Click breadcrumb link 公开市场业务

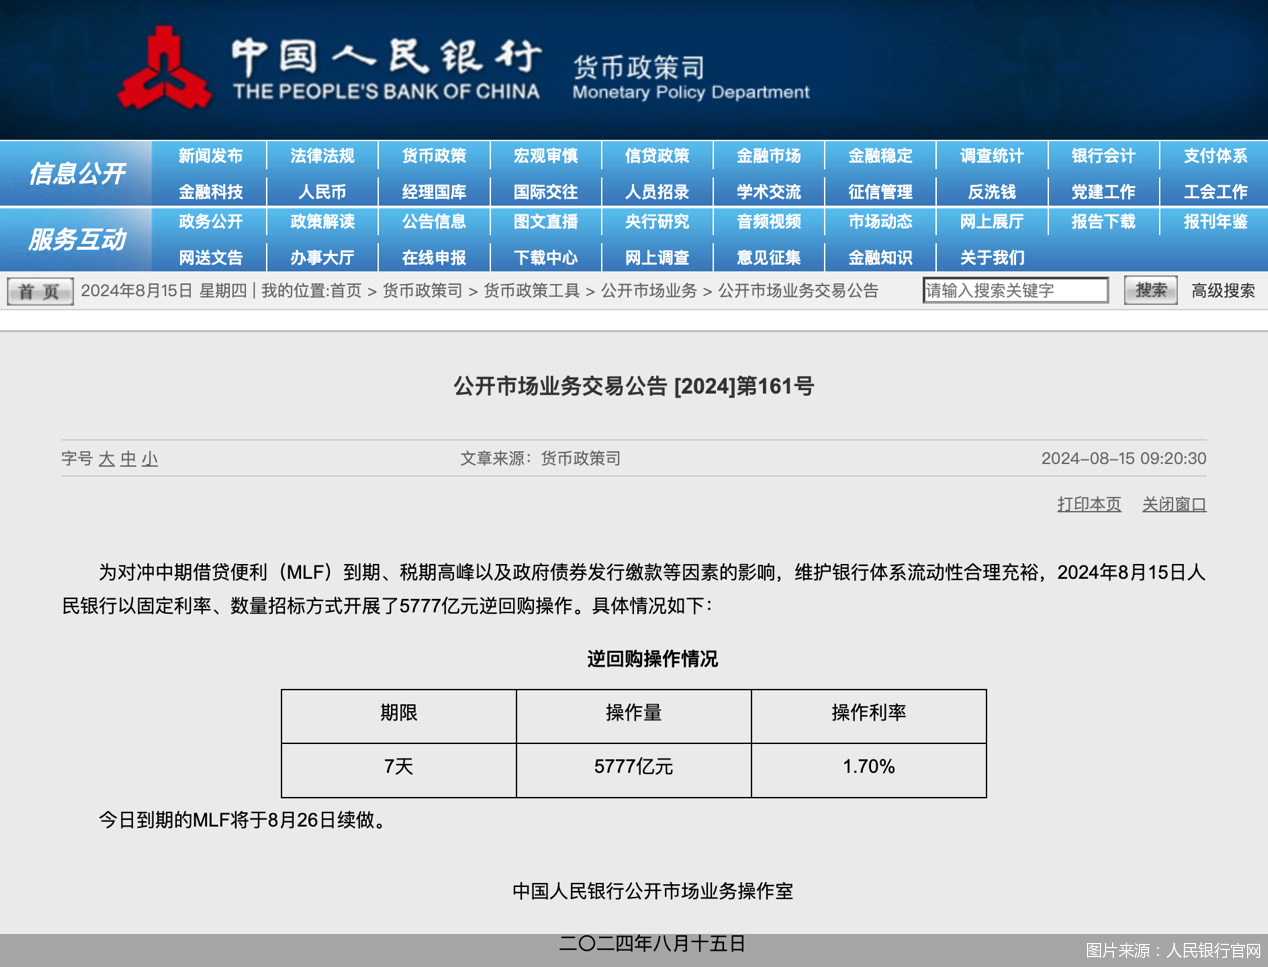point(649,291)
